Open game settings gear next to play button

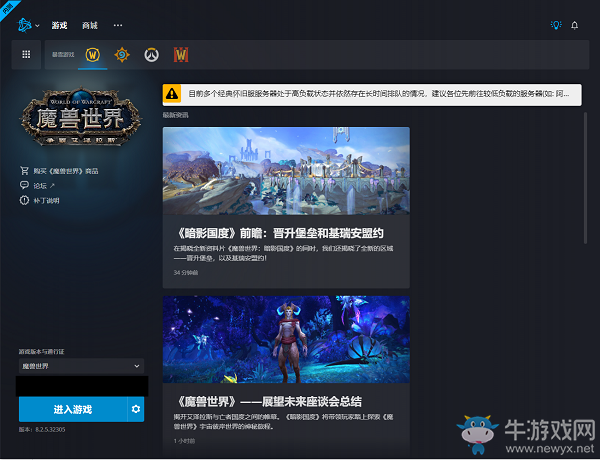click(x=136, y=409)
